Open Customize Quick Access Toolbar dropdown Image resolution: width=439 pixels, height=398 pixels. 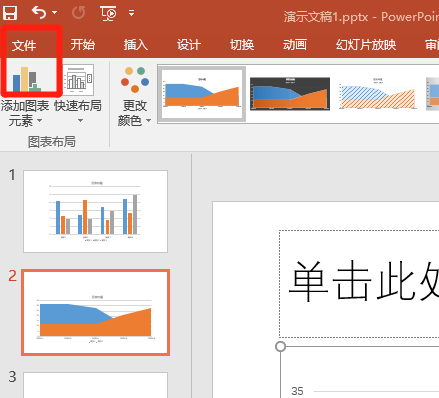131,13
